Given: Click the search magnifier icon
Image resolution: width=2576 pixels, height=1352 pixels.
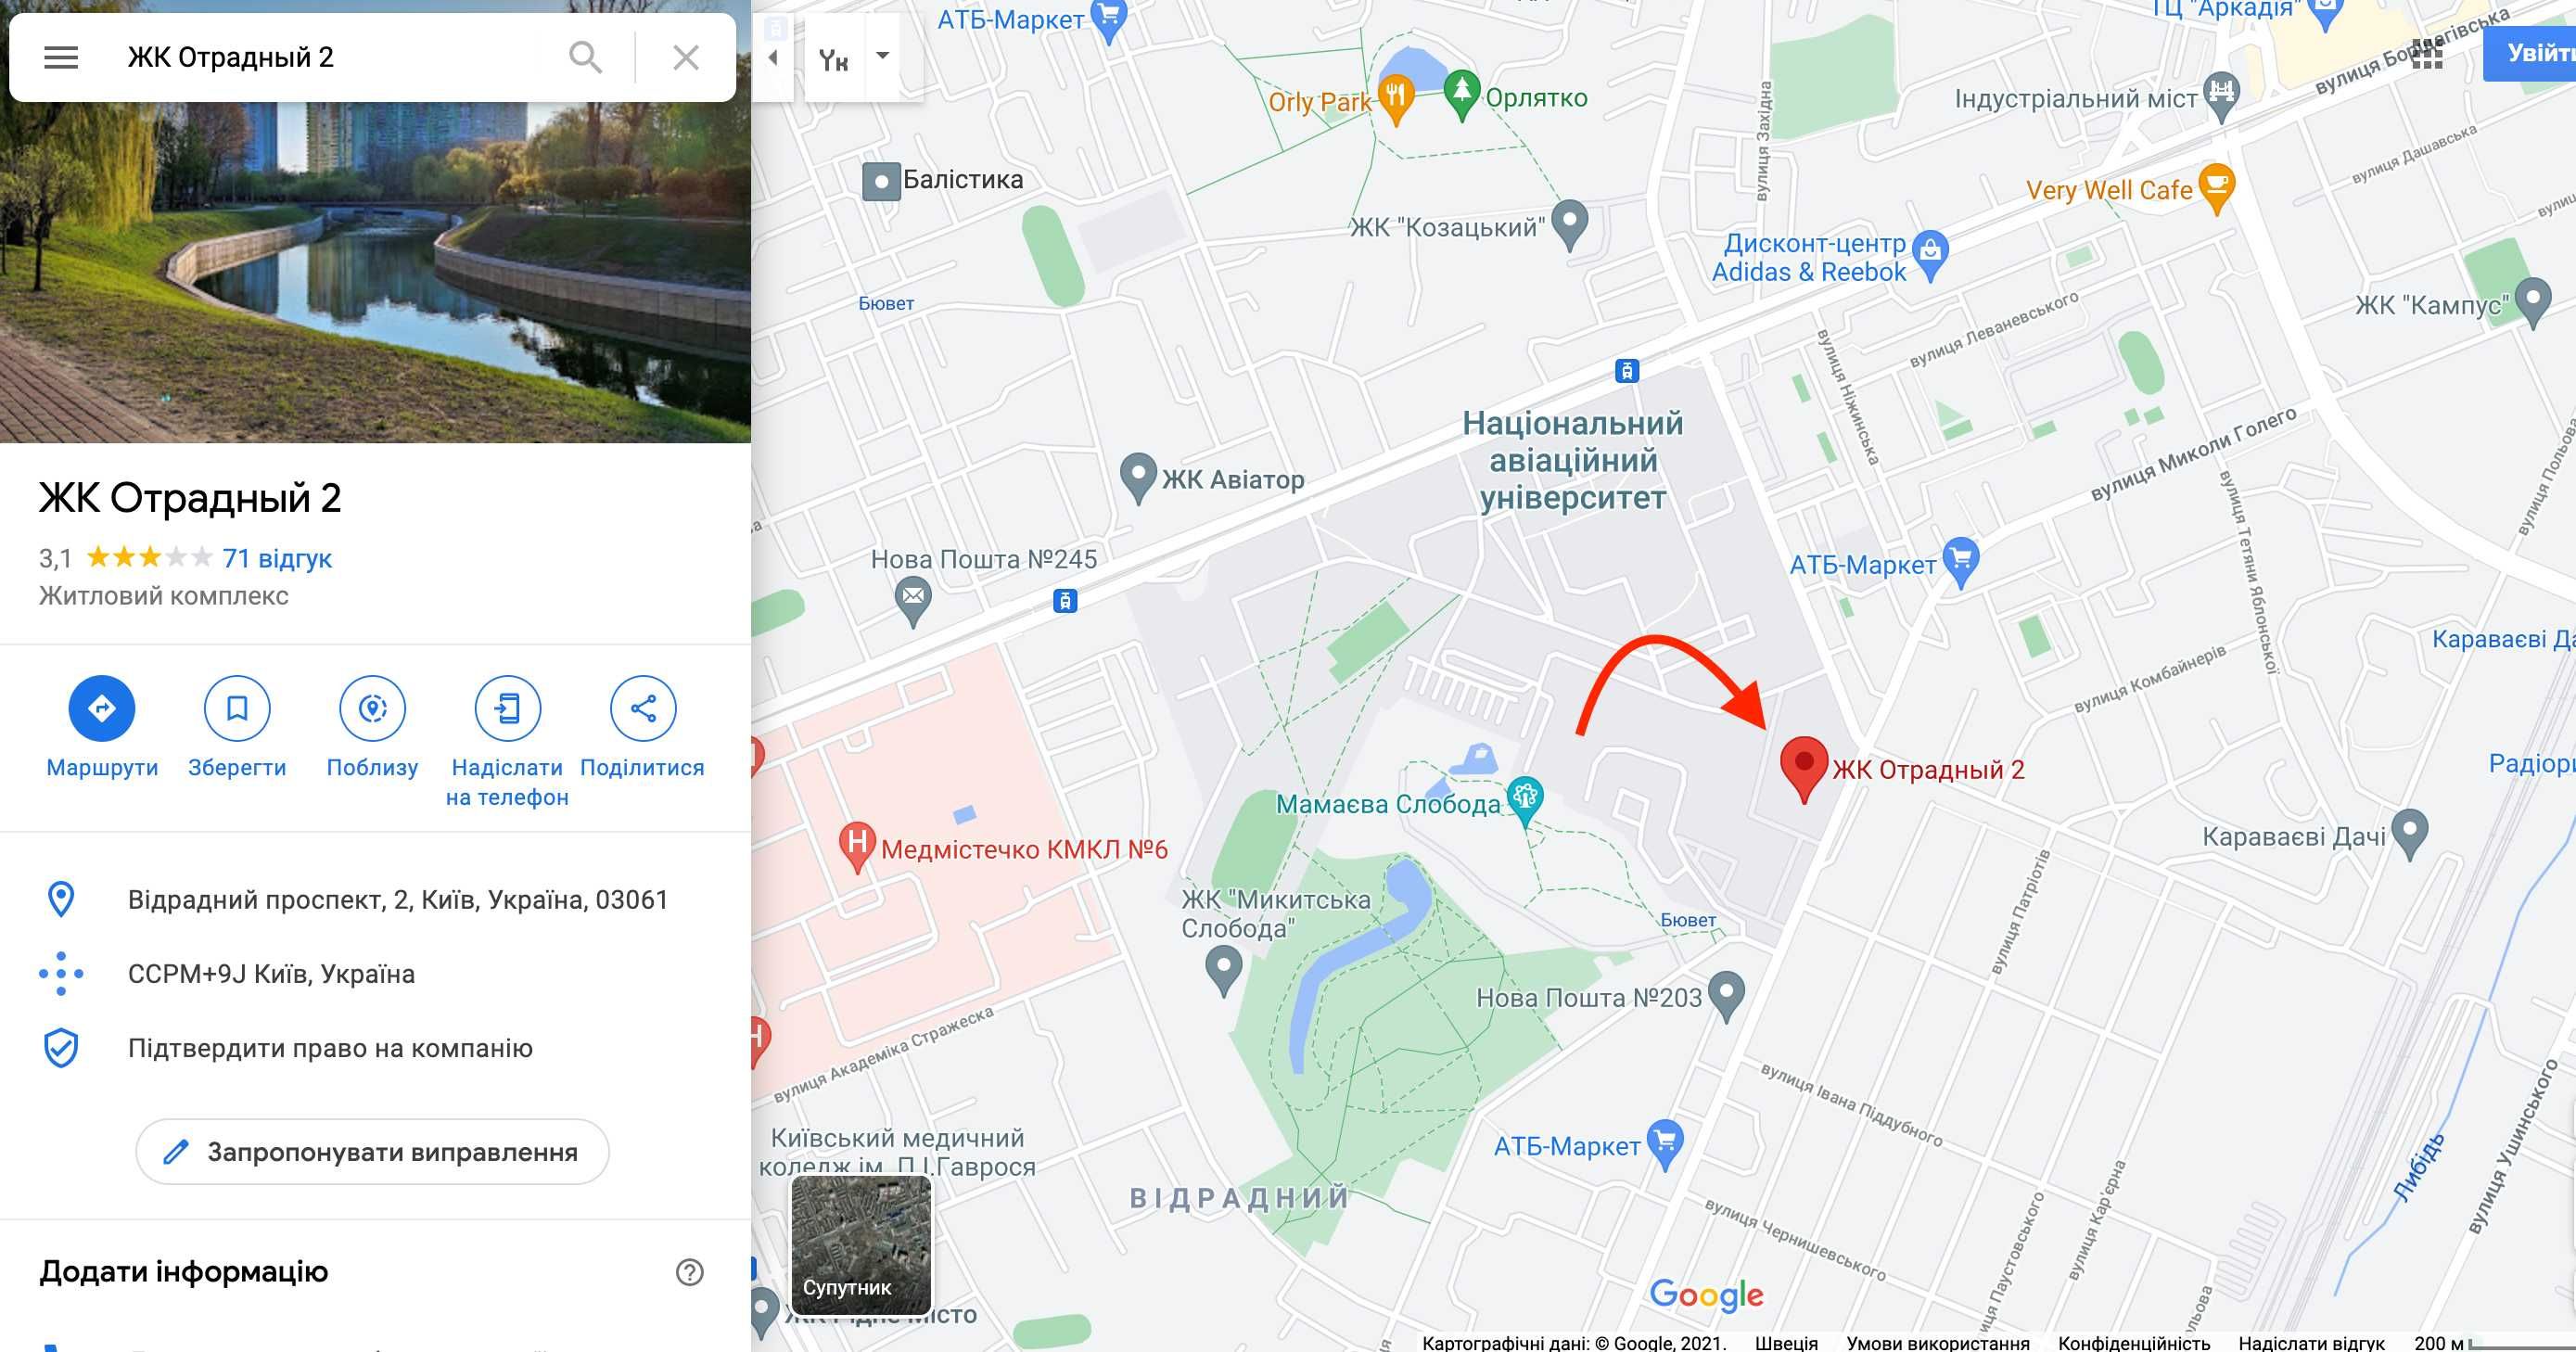Looking at the screenshot, I should click(x=585, y=57).
